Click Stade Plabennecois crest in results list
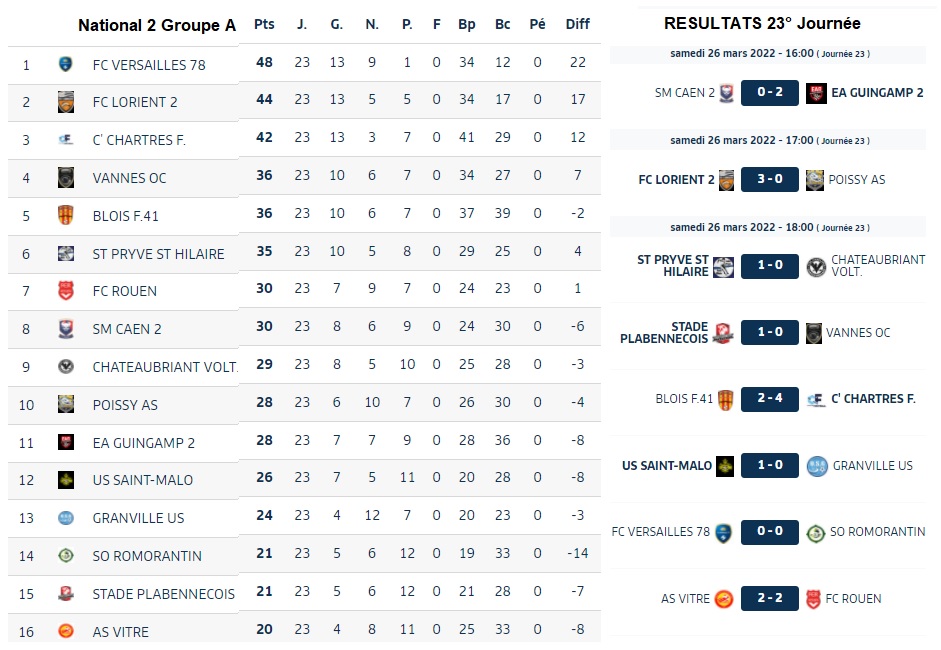Image resolution: width=941 pixels, height=650 pixels. 723,333
